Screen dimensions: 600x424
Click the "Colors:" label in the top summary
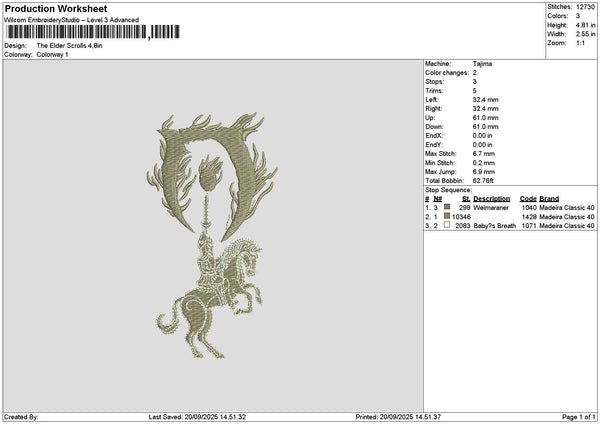pyautogui.click(x=558, y=16)
